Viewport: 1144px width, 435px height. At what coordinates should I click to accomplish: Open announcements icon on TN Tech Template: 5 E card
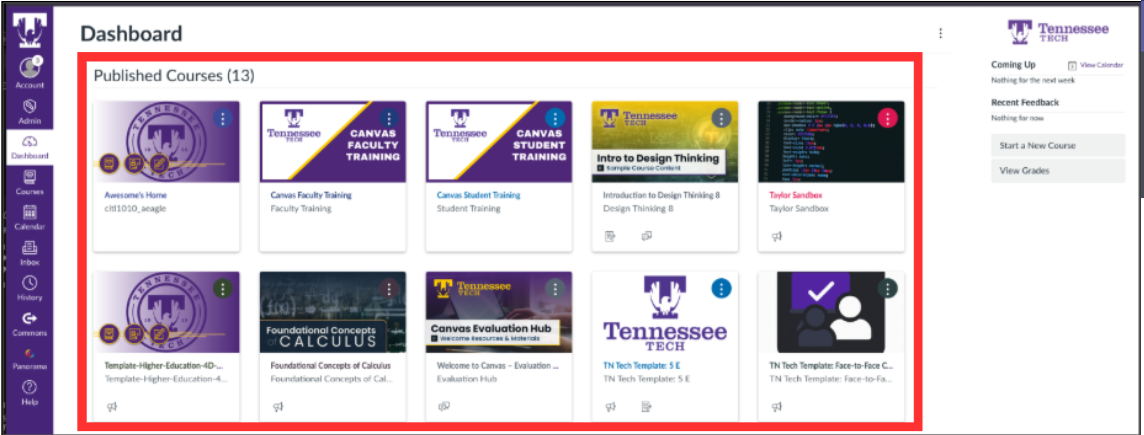click(610, 407)
